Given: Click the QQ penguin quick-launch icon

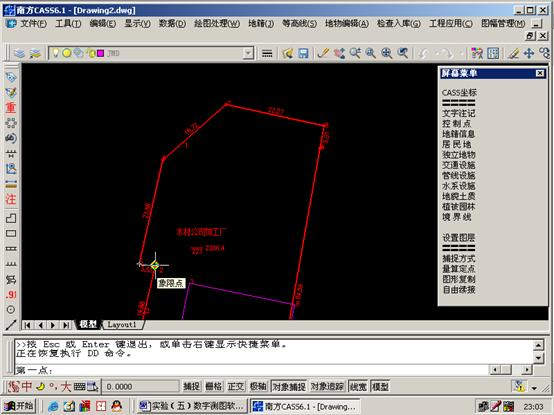Looking at the screenshot, I should pyautogui.click(x=117, y=406).
